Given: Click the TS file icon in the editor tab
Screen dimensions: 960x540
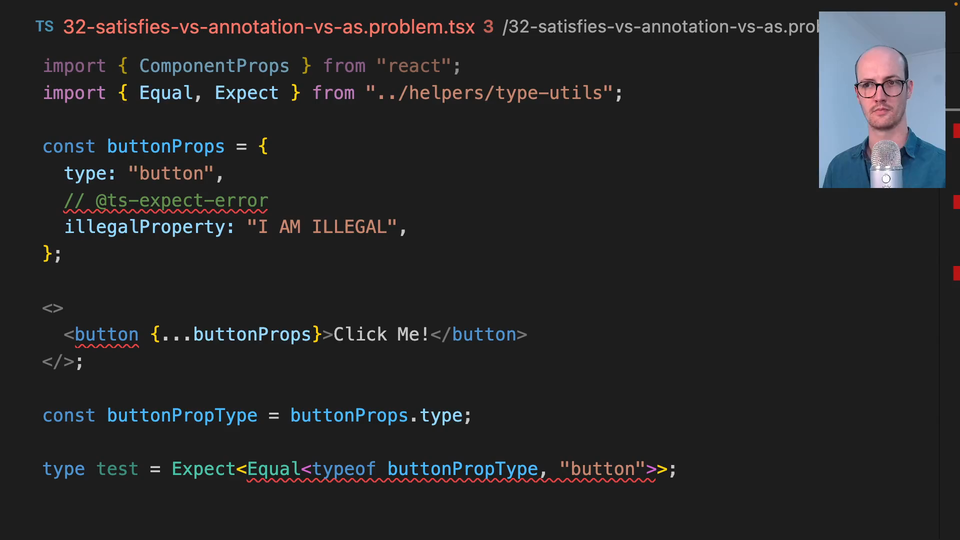Looking at the screenshot, I should (x=44, y=26).
